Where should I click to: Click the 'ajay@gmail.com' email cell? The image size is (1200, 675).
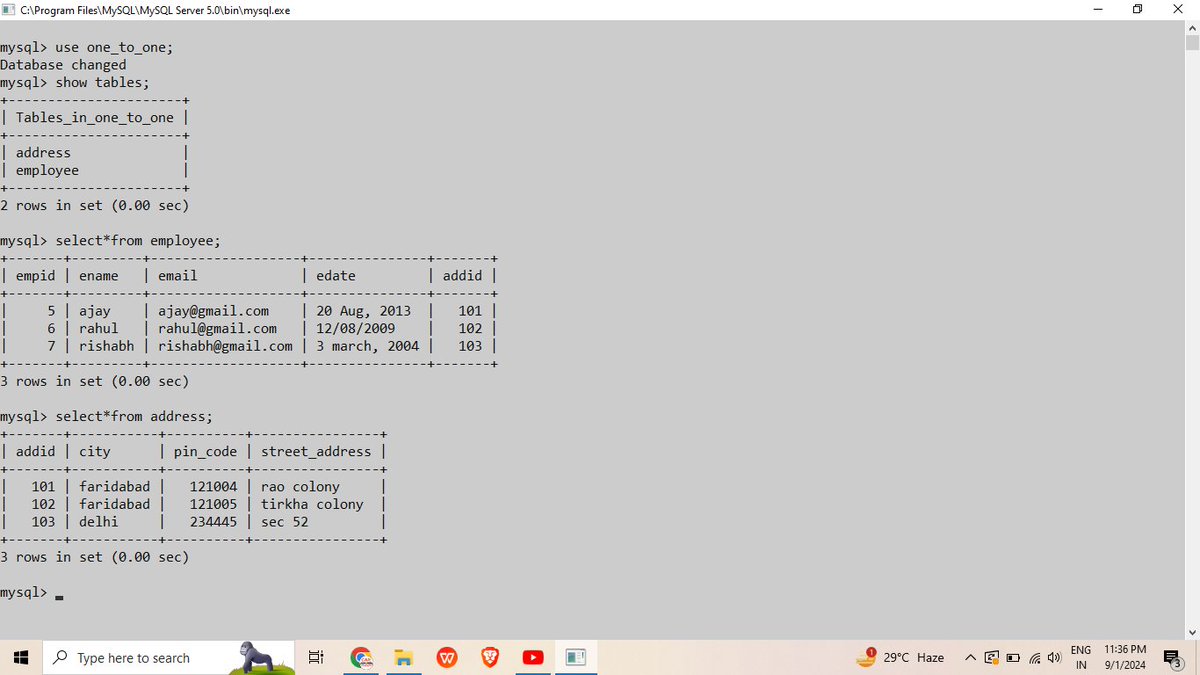point(213,310)
